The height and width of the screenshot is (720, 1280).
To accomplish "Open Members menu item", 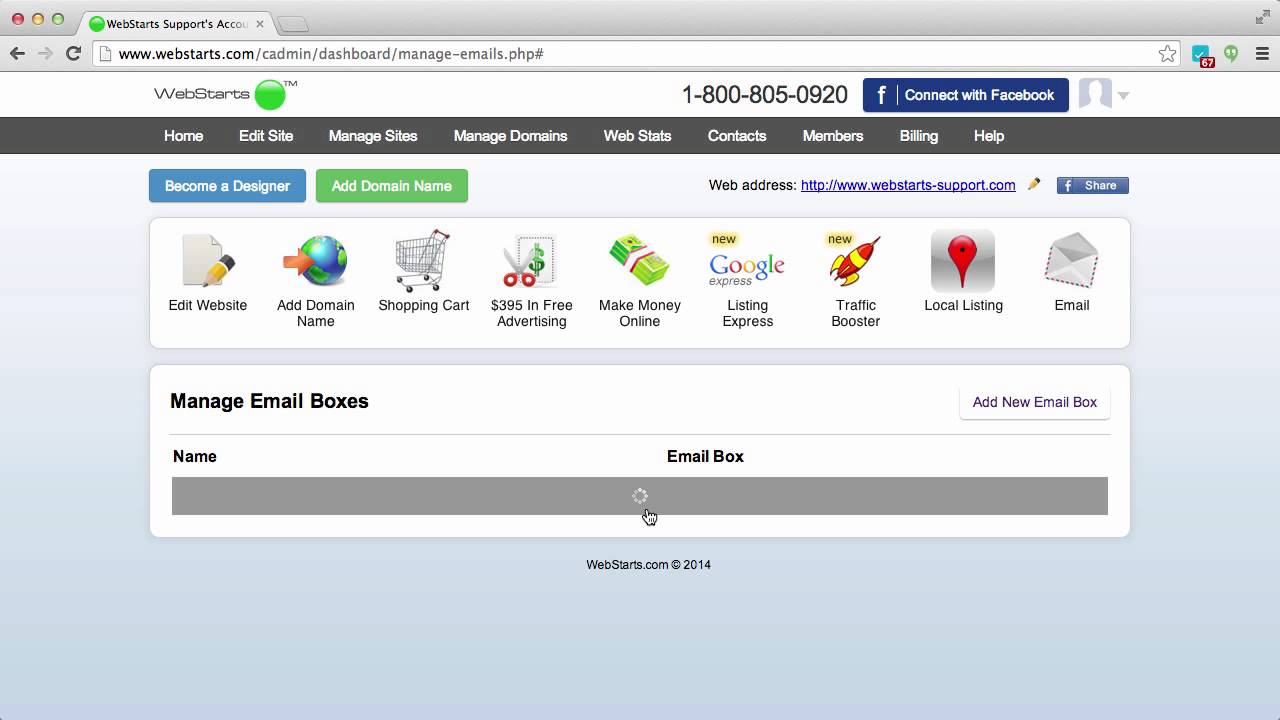I will (x=833, y=136).
